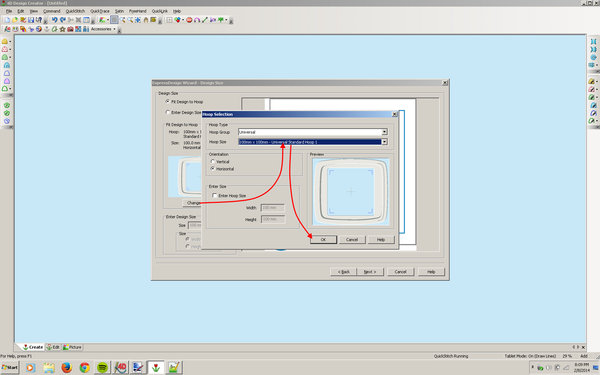600x375 pixels.
Task: Click the green diagonal line tool icon
Action: [205, 20]
